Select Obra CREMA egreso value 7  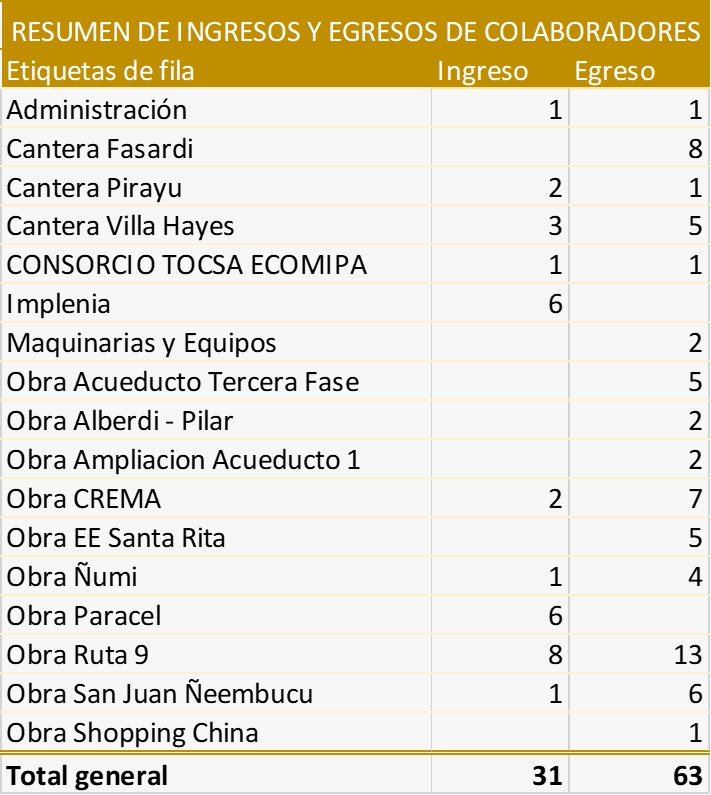695,499
